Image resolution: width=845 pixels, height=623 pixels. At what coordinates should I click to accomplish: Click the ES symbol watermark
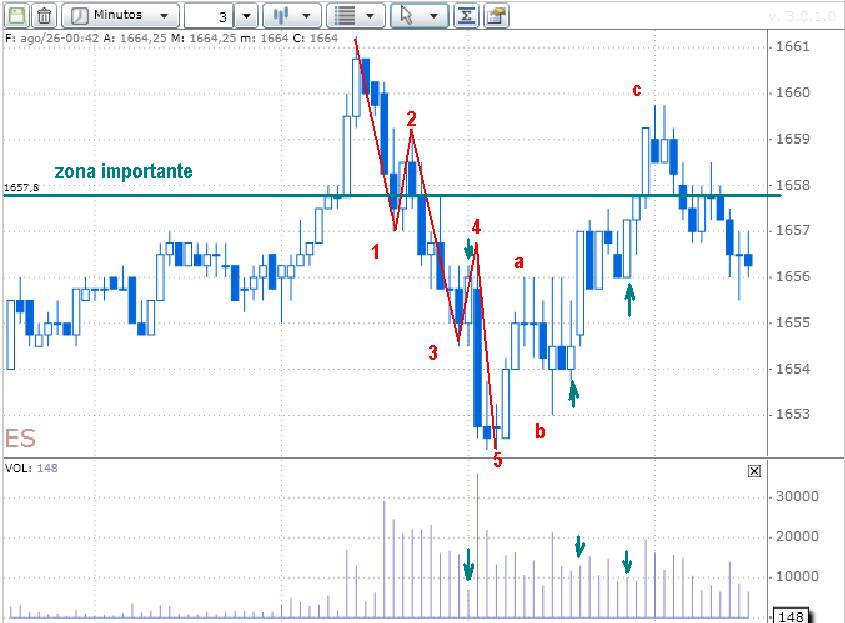click(x=21, y=439)
